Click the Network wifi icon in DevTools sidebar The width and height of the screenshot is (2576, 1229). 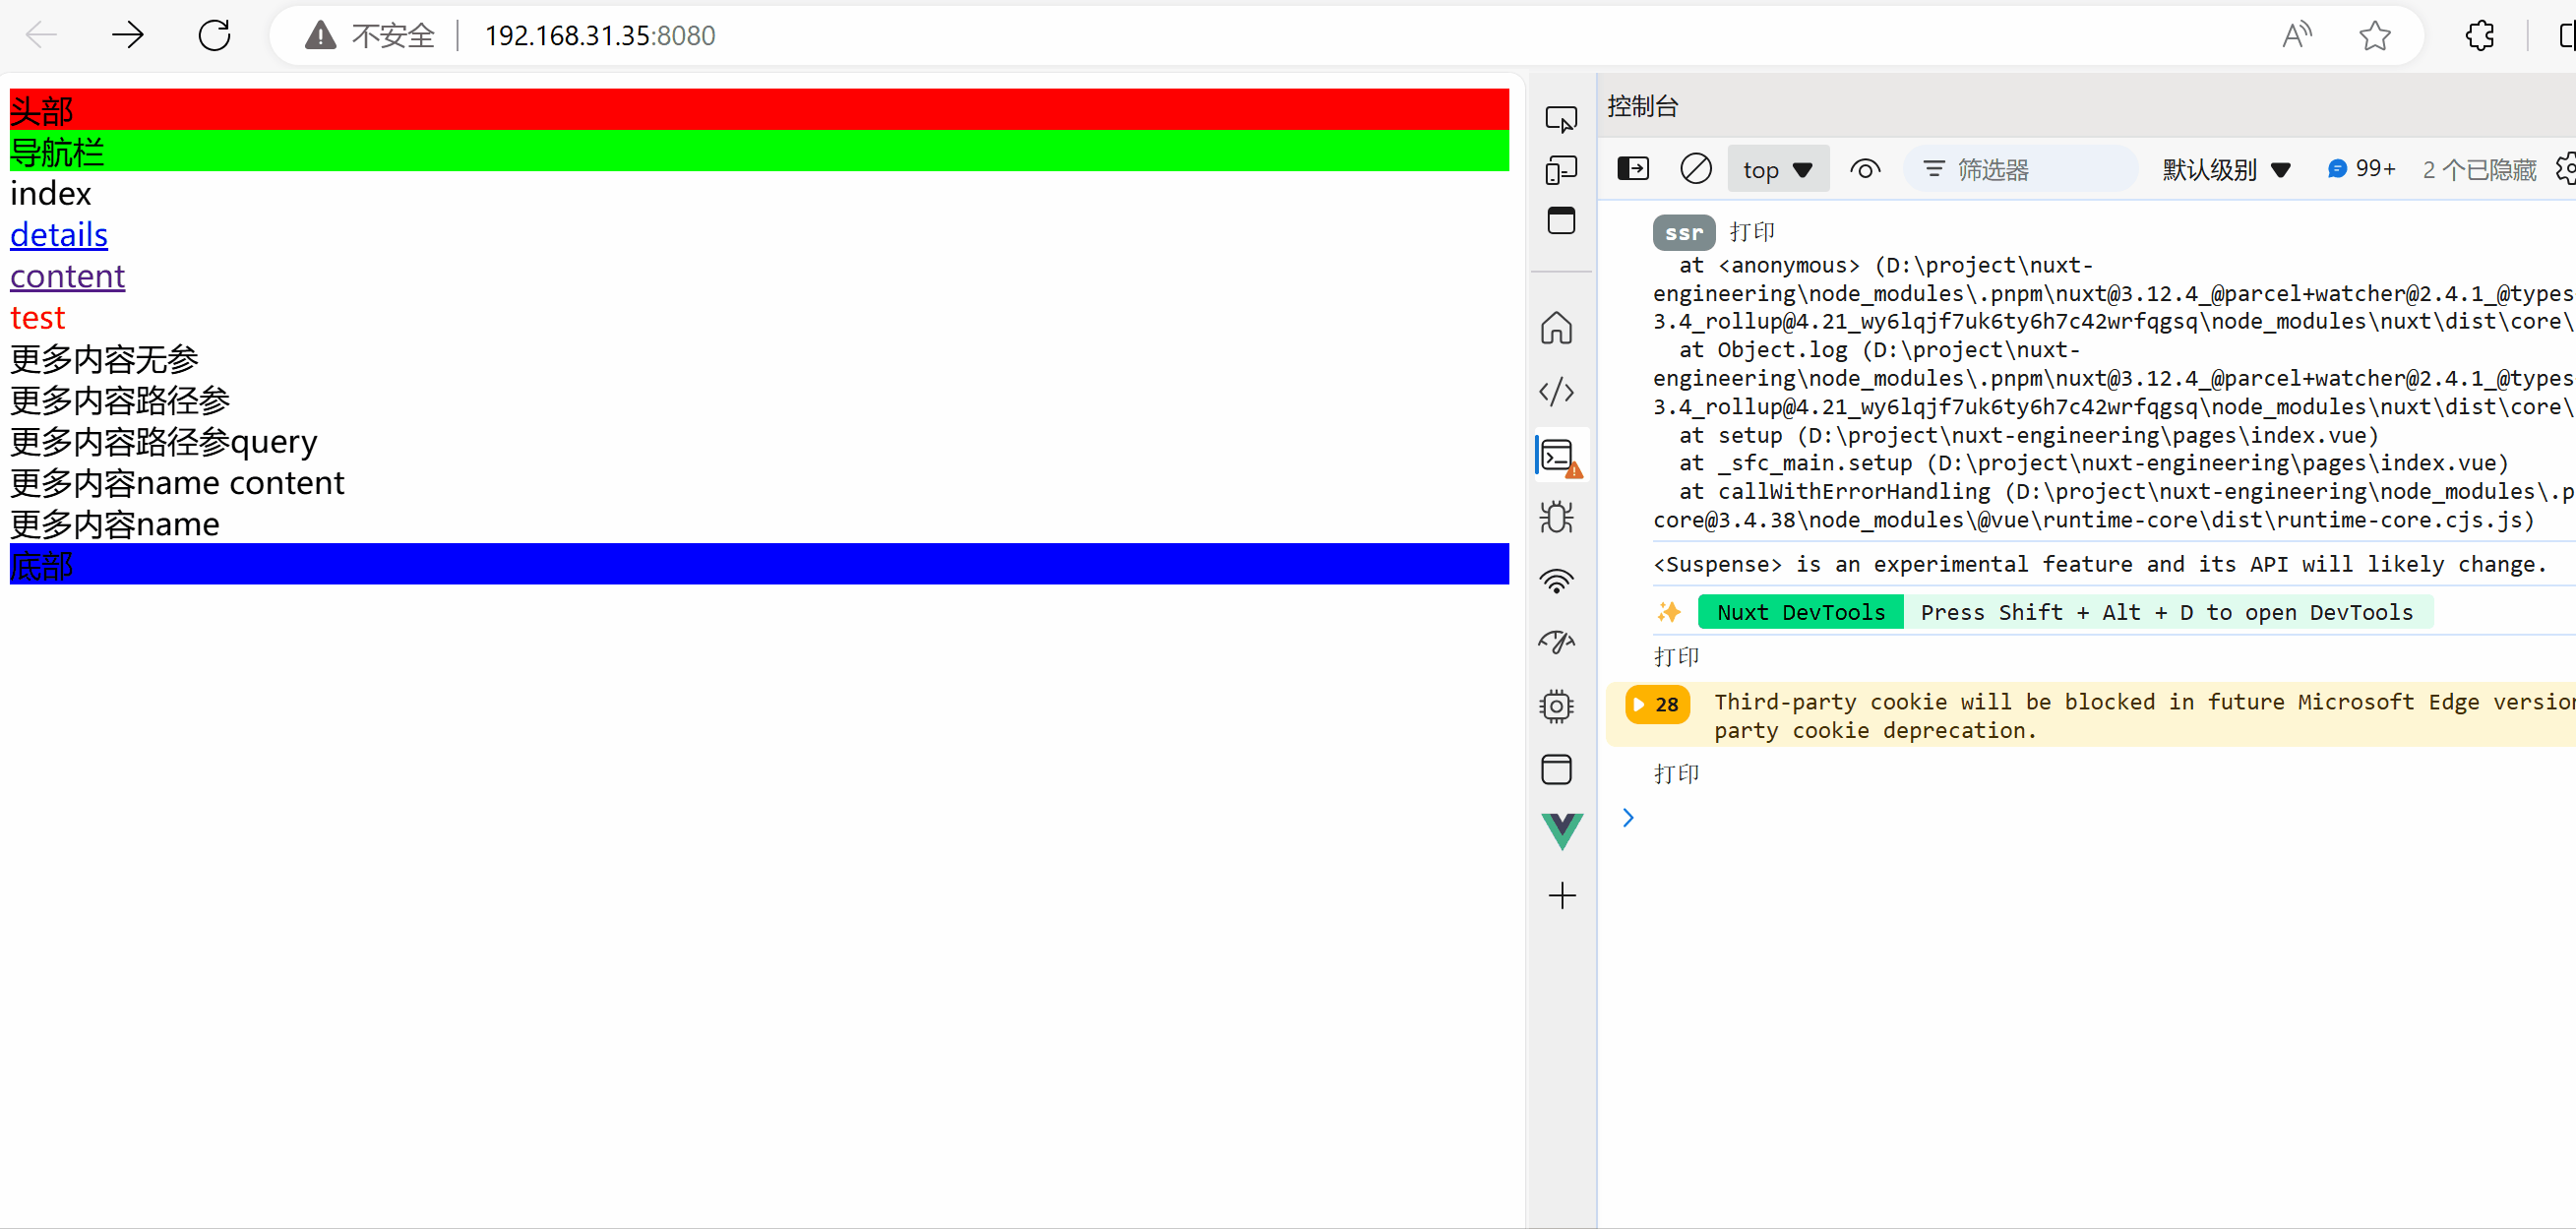[1557, 581]
